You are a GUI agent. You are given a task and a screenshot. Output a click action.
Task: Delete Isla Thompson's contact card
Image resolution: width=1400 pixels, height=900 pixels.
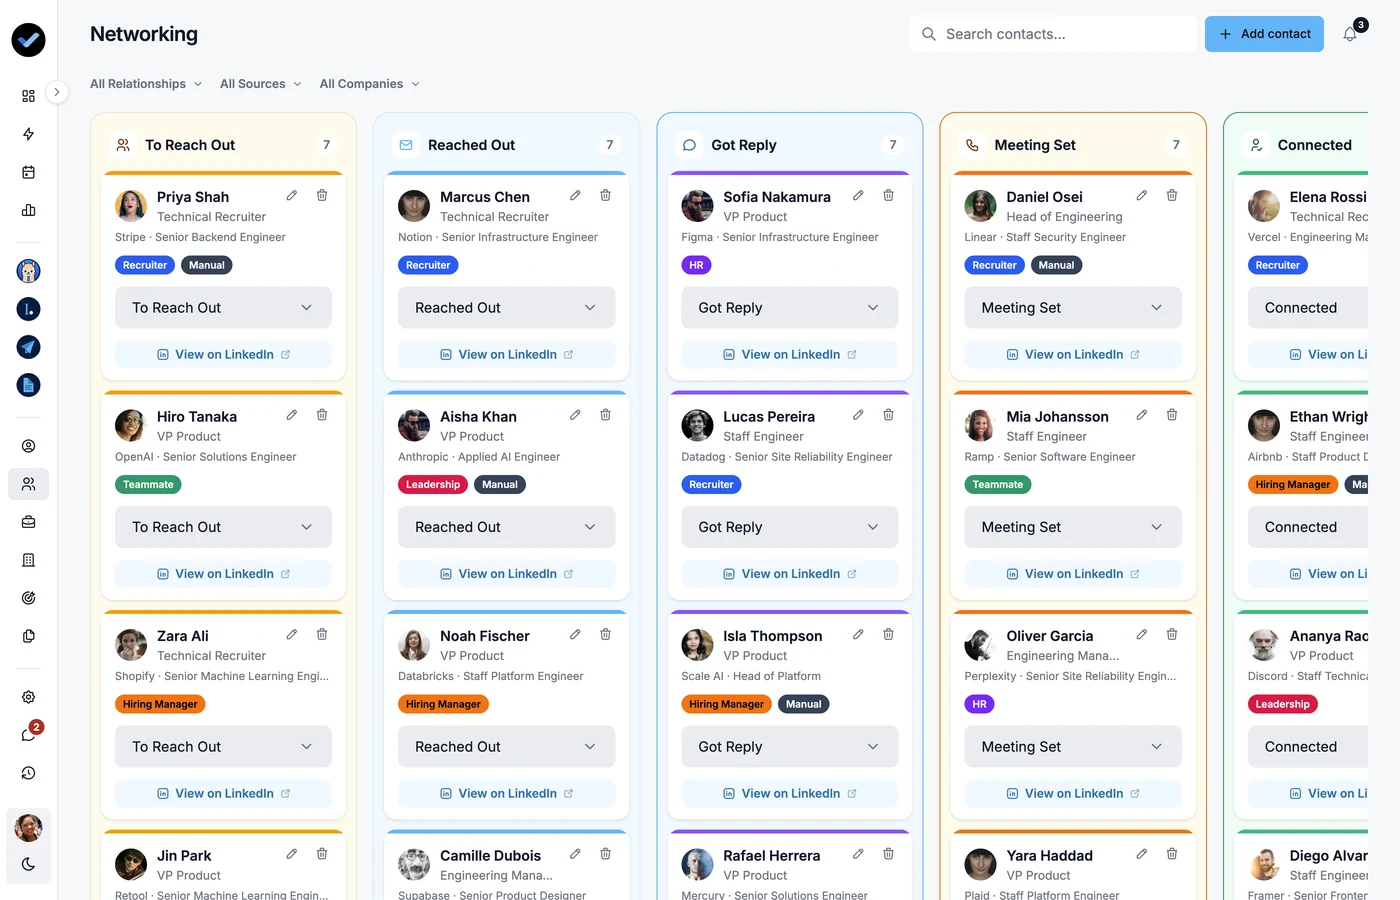888,634
